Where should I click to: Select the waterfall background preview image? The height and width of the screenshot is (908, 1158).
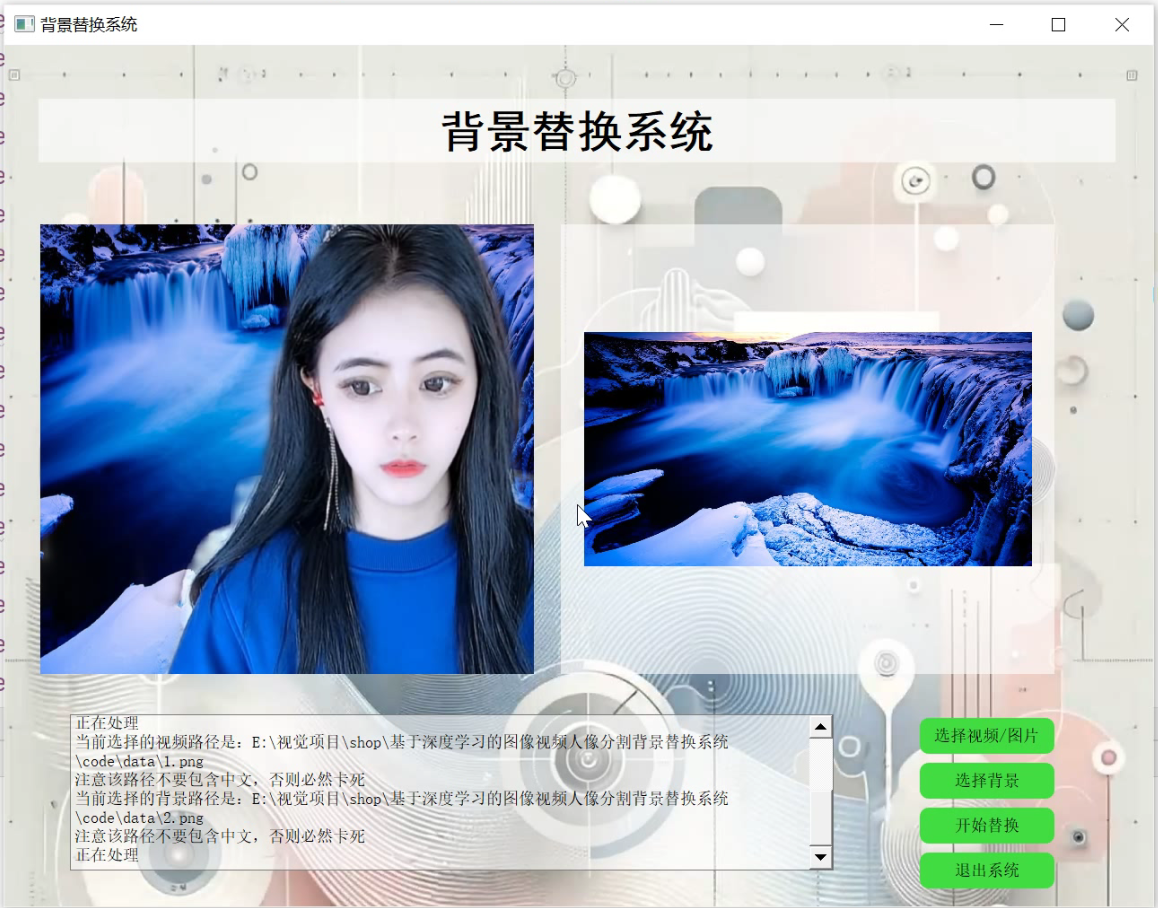(808, 449)
